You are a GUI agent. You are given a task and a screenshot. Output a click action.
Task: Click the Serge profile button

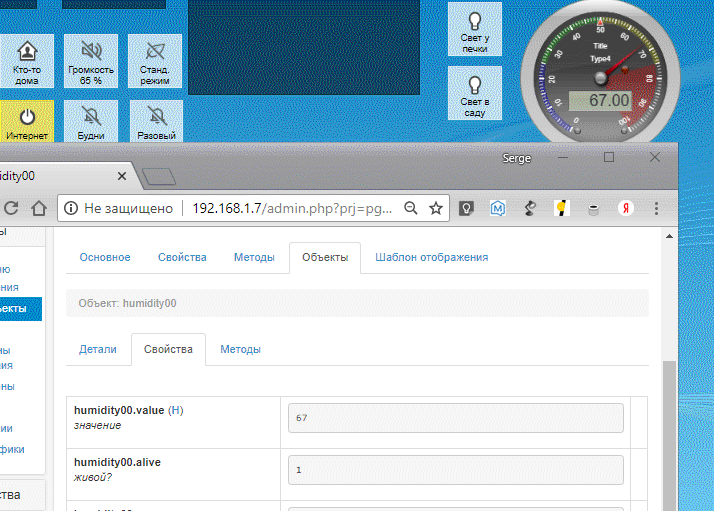tap(517, 158)
